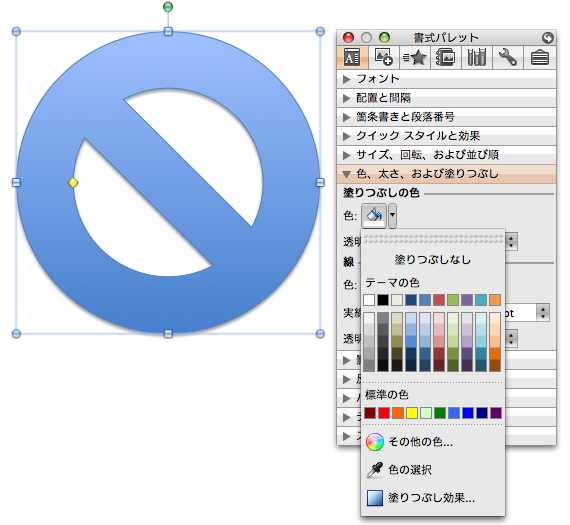Screen dimensions: 570x525
Task: Click the paint bucket fill color button
Action: click(374, 216)
